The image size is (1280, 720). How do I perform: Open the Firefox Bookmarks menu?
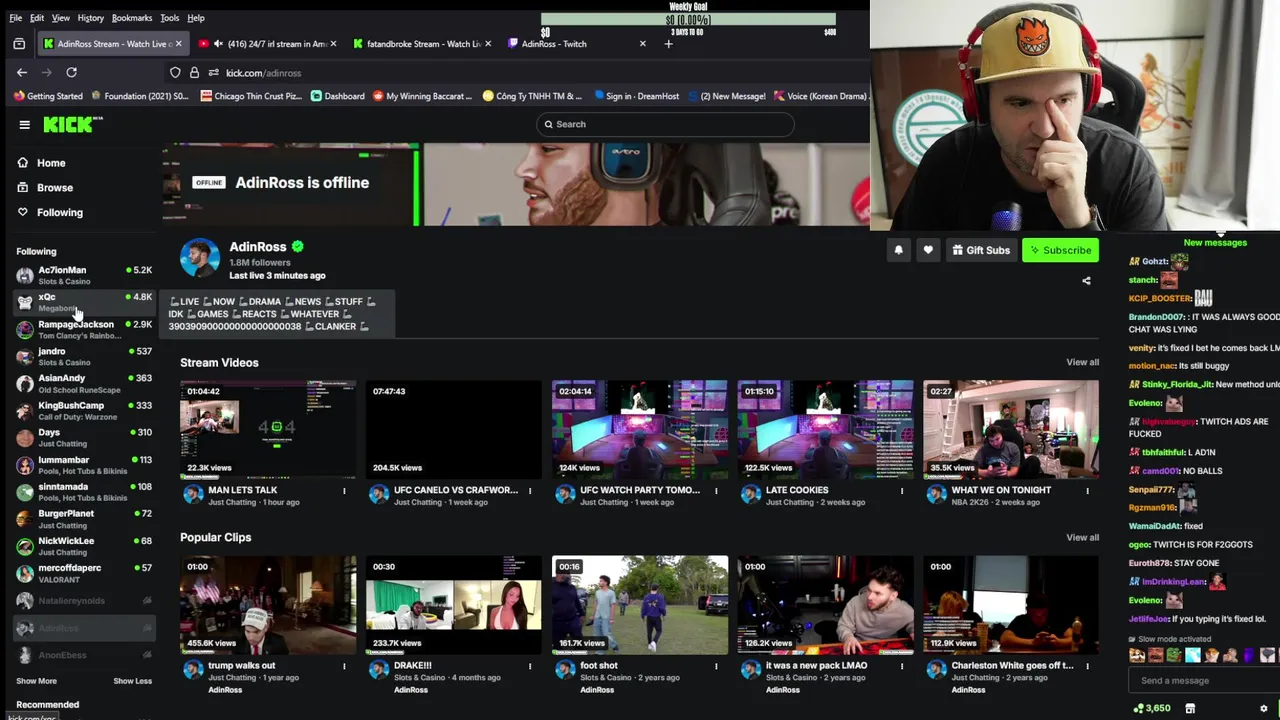click(x=132, y=18)
